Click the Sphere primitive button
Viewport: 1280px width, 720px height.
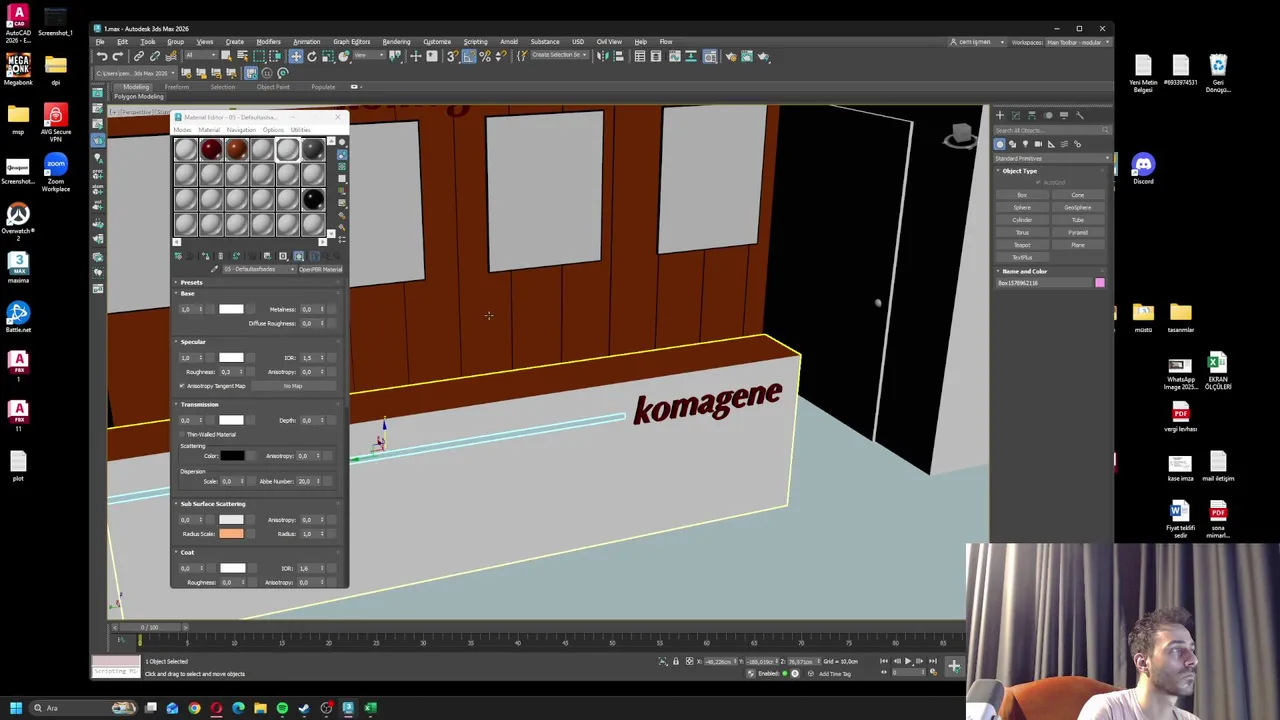1022,208
